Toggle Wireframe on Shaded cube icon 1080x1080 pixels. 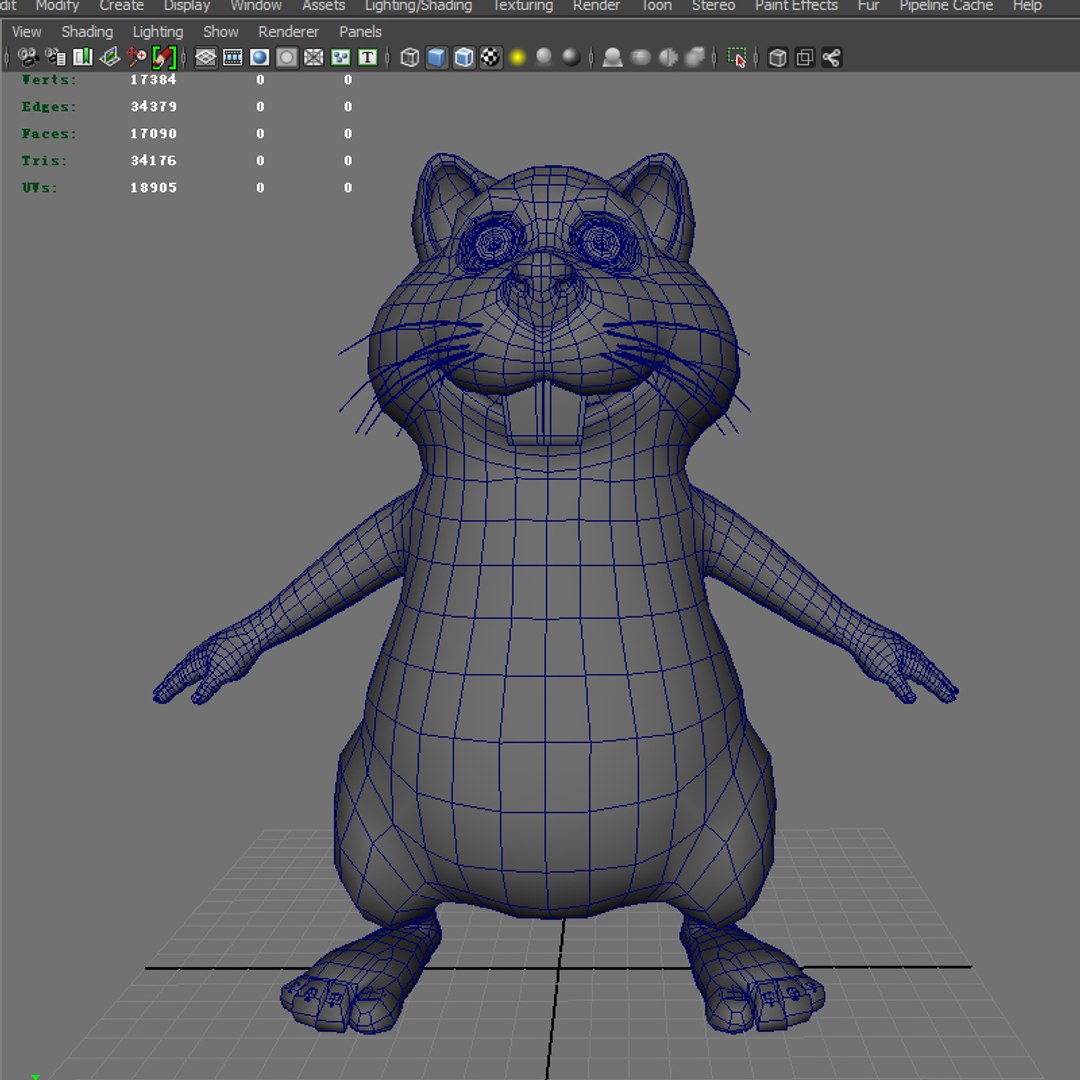[464, 57]
